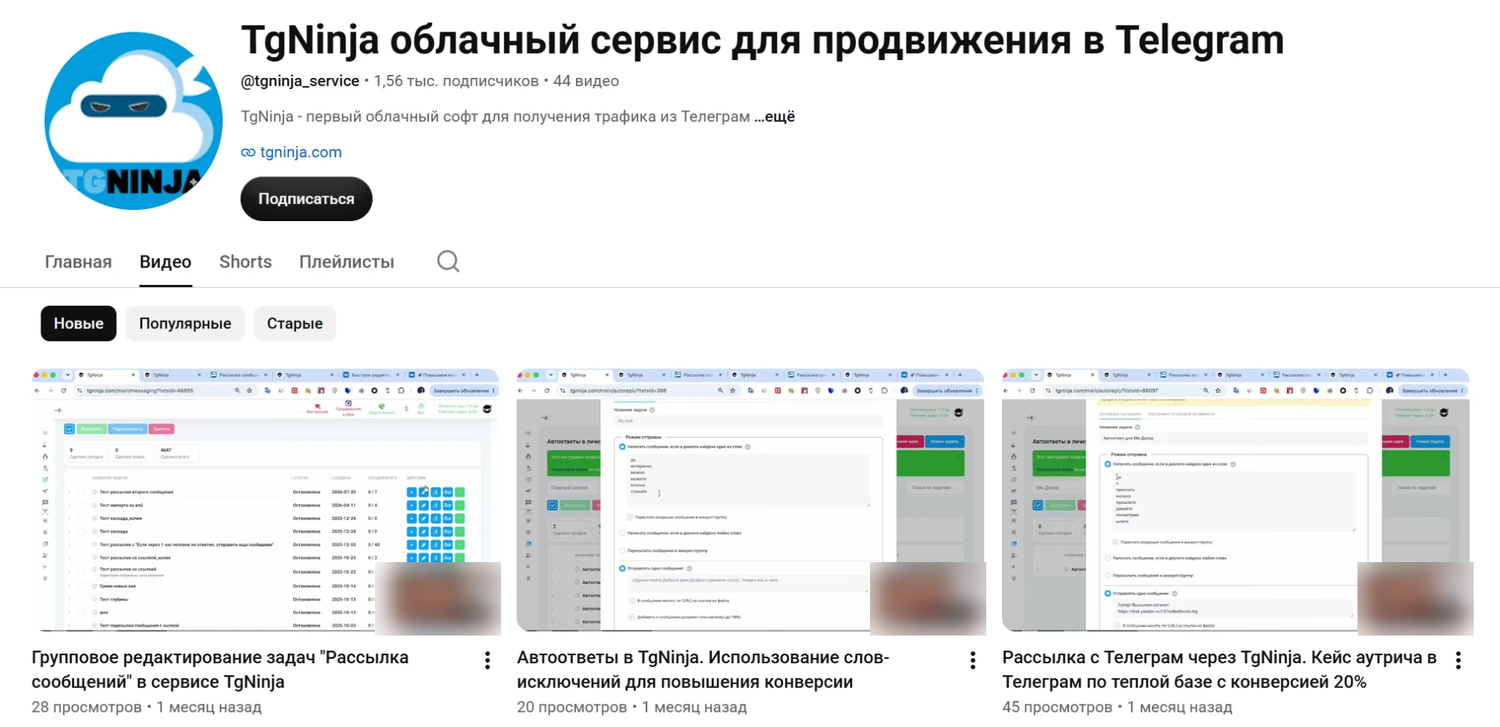
Task: Click "20 просмотров" under second video
Action: (x=572, y=707)
